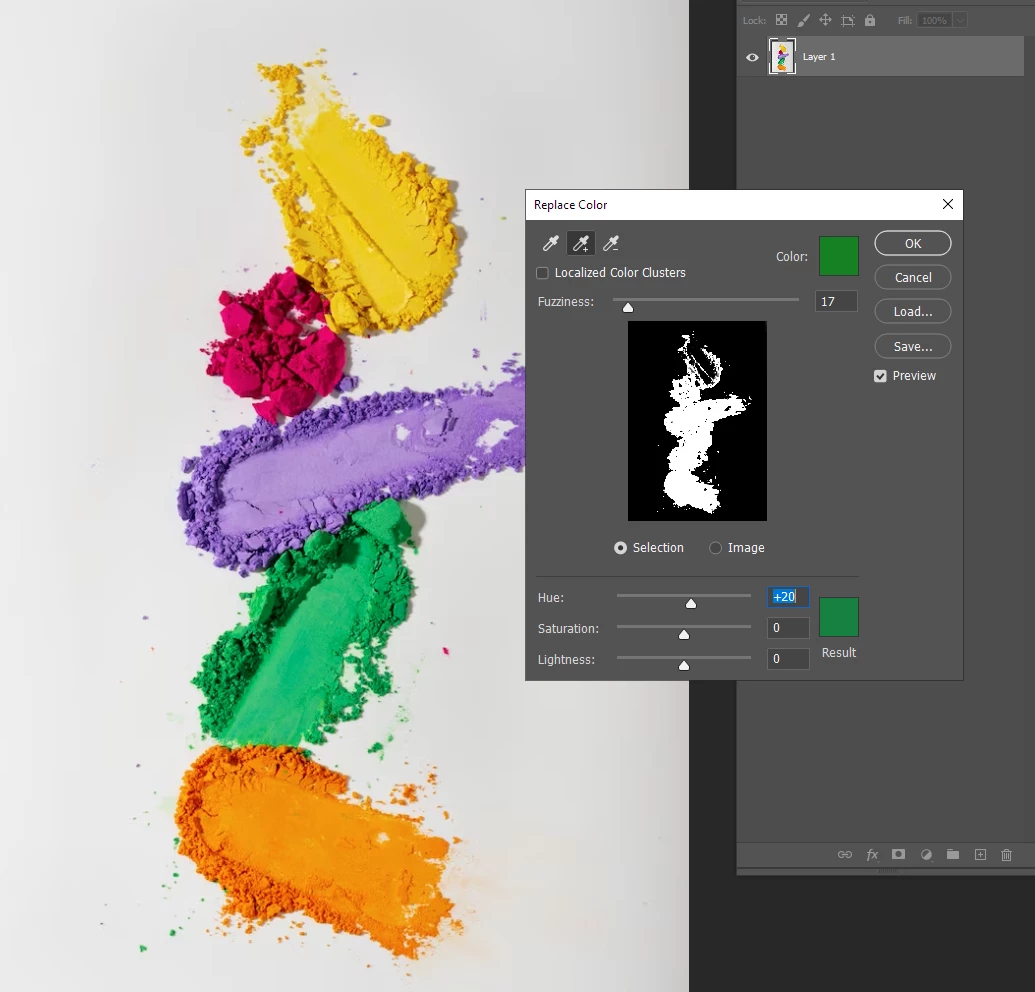Click the Lightness value field
The image size is (1035, 992).
coord(788,659)
